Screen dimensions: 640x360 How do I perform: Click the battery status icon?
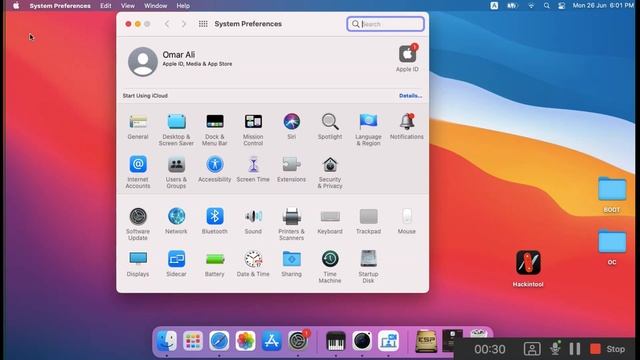(x=512, y=6)
